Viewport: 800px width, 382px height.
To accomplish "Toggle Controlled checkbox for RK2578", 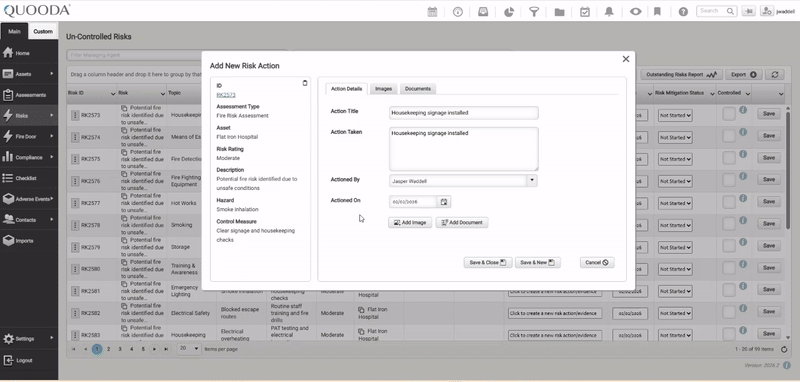I will [729, 224].
